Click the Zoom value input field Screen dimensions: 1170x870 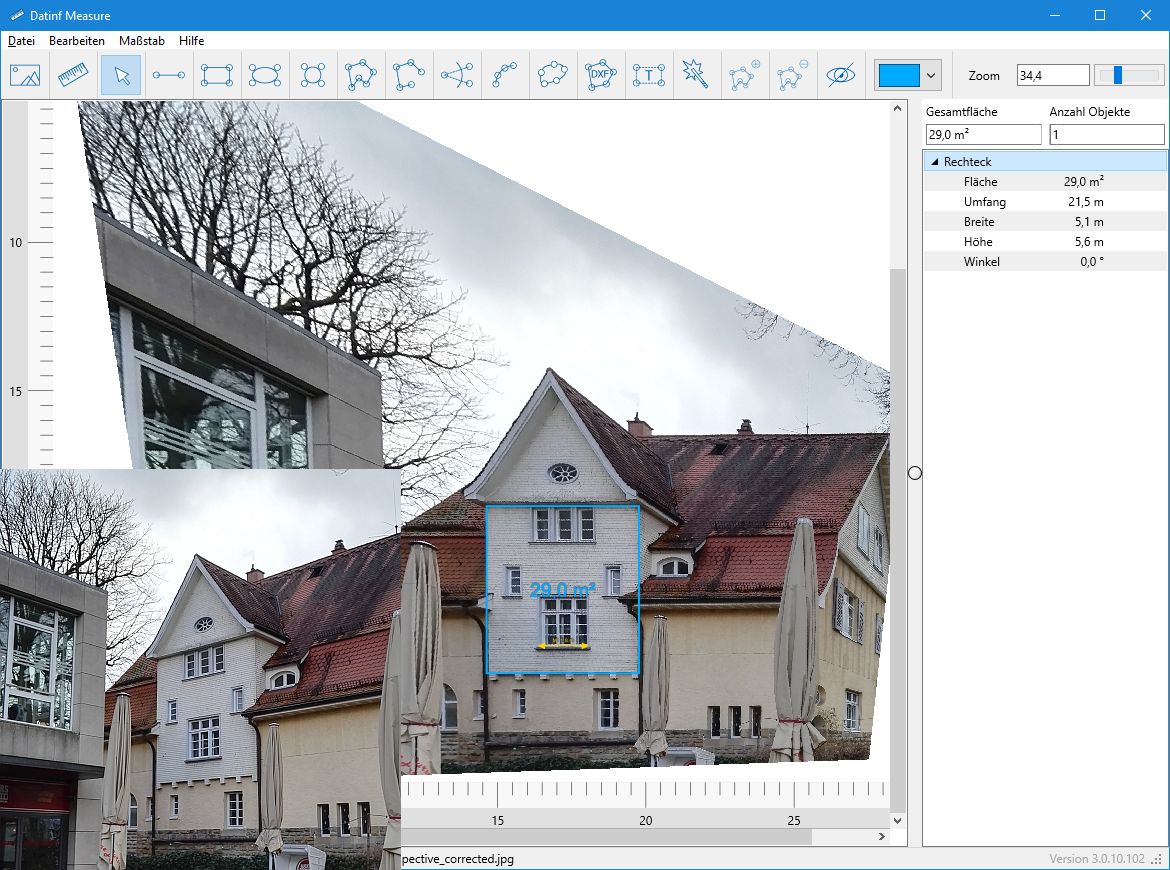click(1052, 75)
